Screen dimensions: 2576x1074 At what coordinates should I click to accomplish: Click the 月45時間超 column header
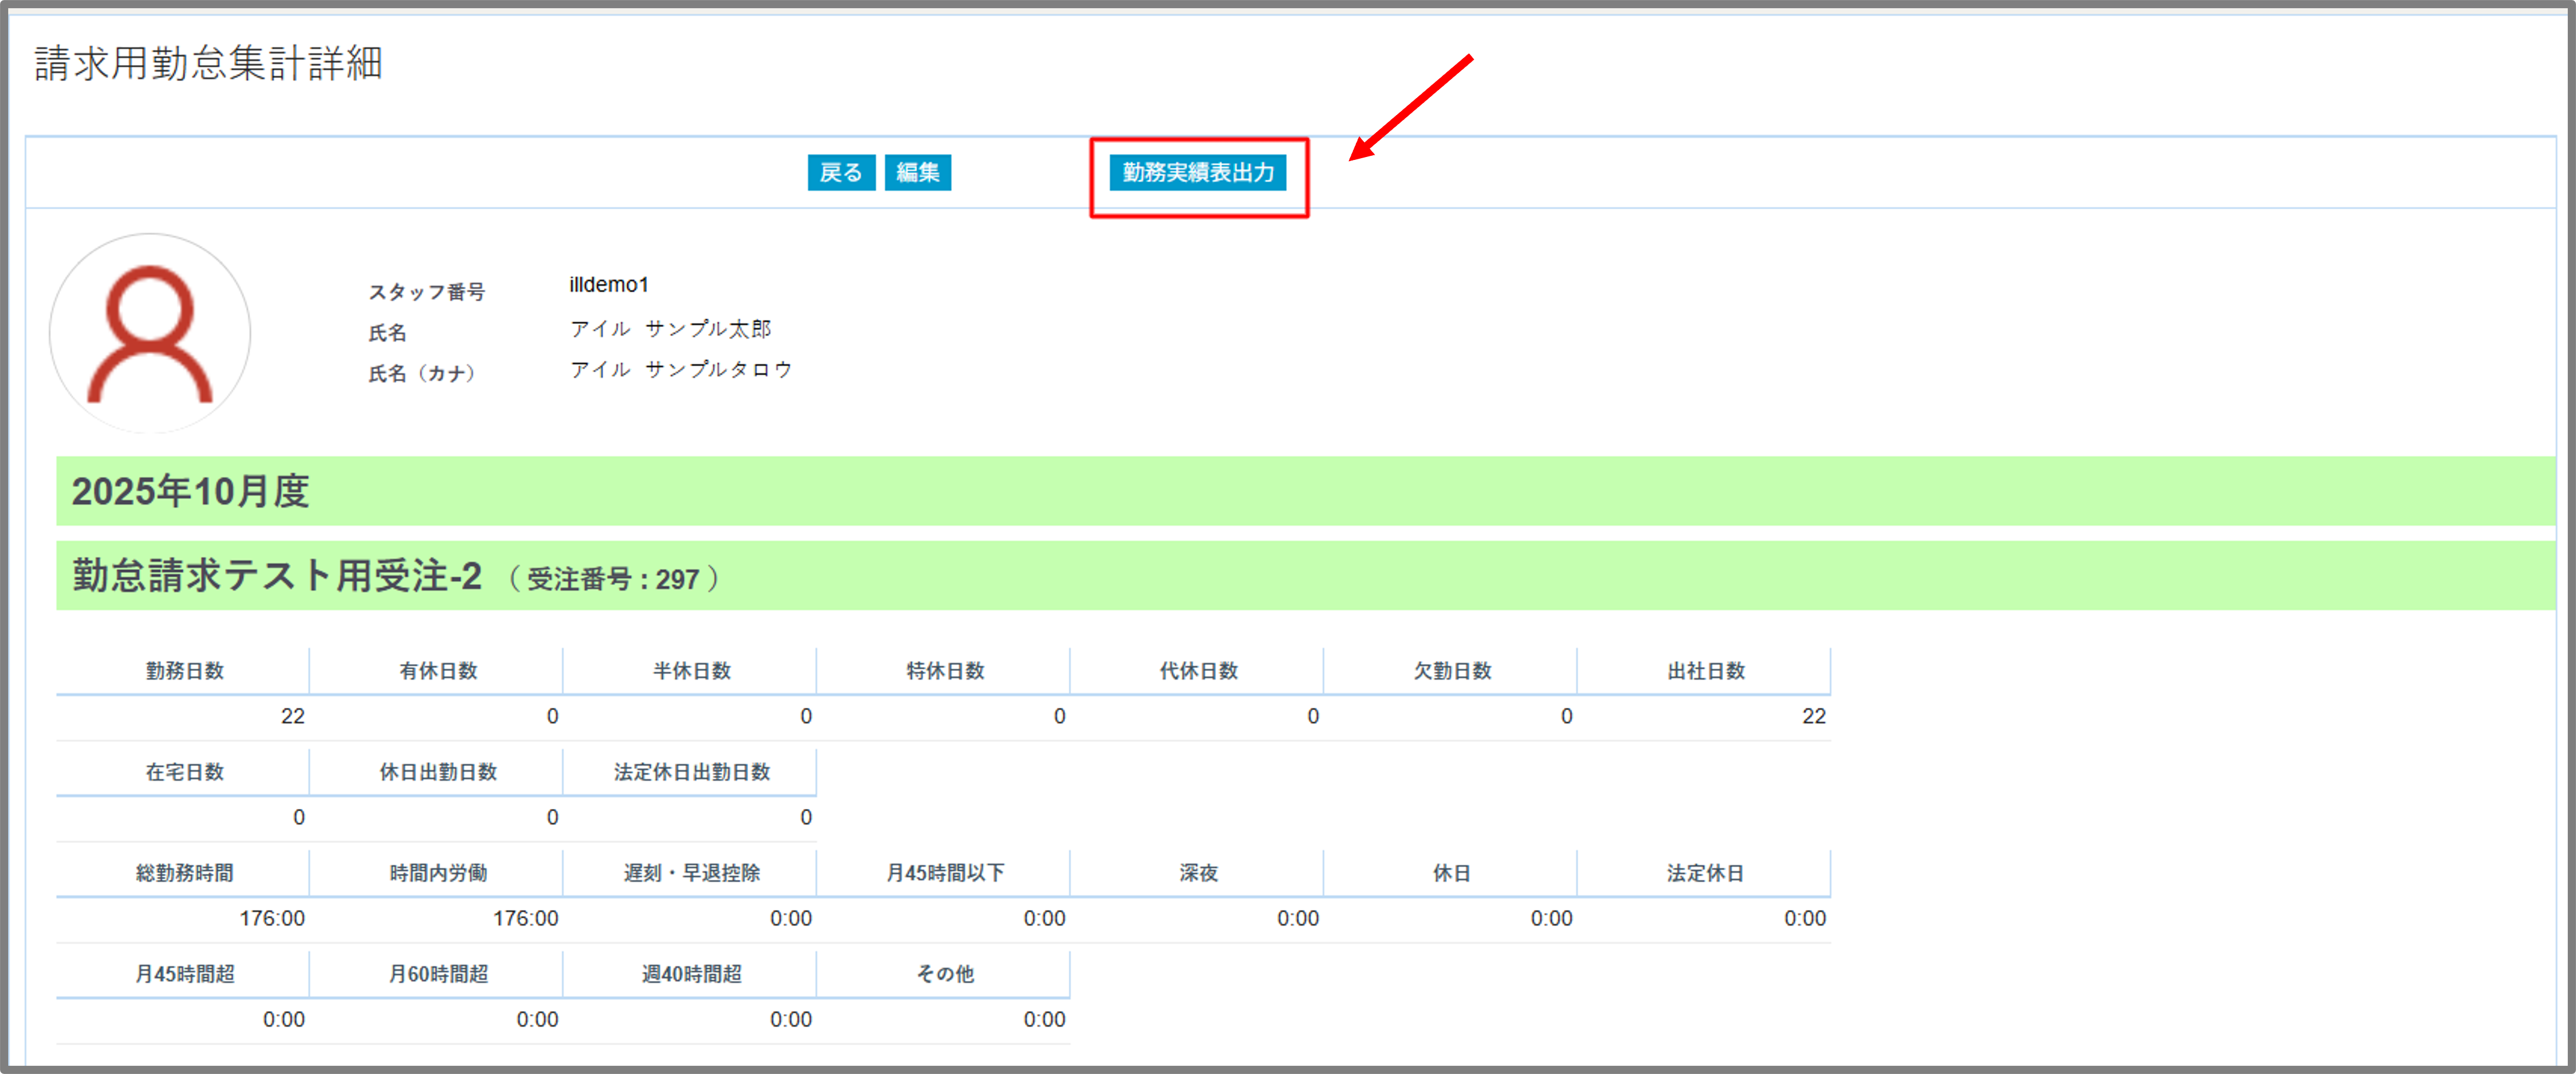pyautogui.click(x=184, y=974)
